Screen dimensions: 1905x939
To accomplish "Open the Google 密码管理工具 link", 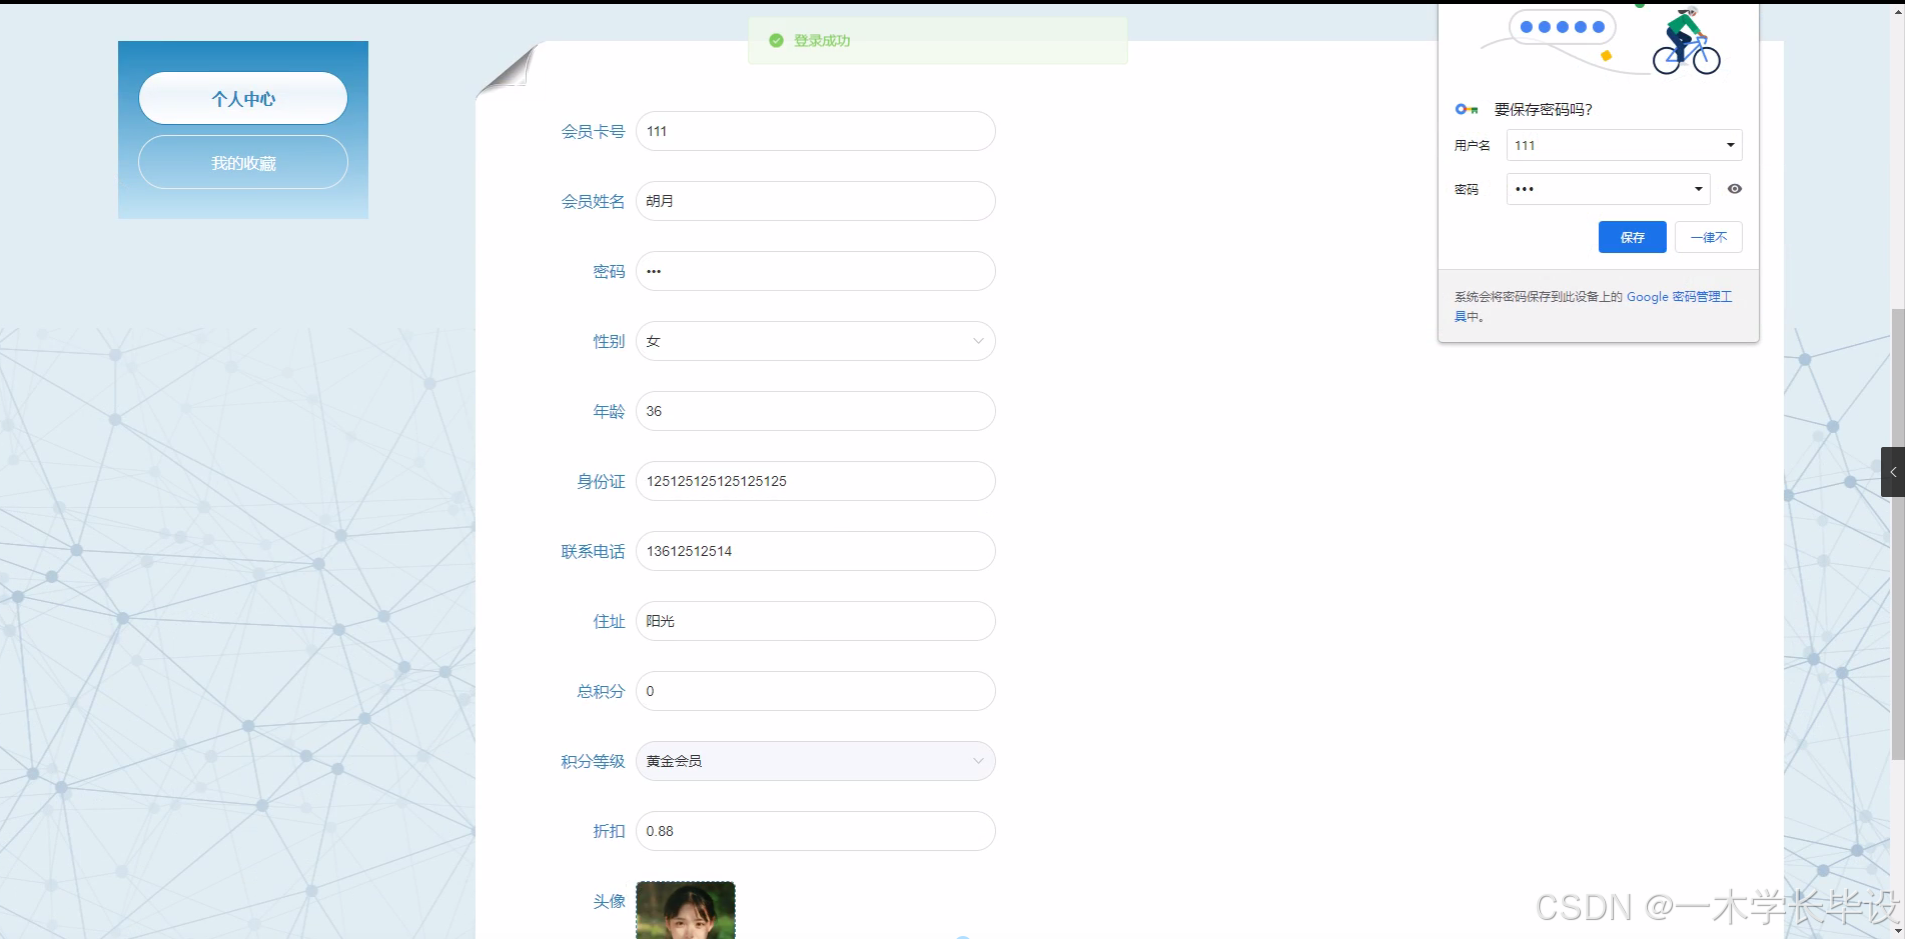I will pos(1681,296).
